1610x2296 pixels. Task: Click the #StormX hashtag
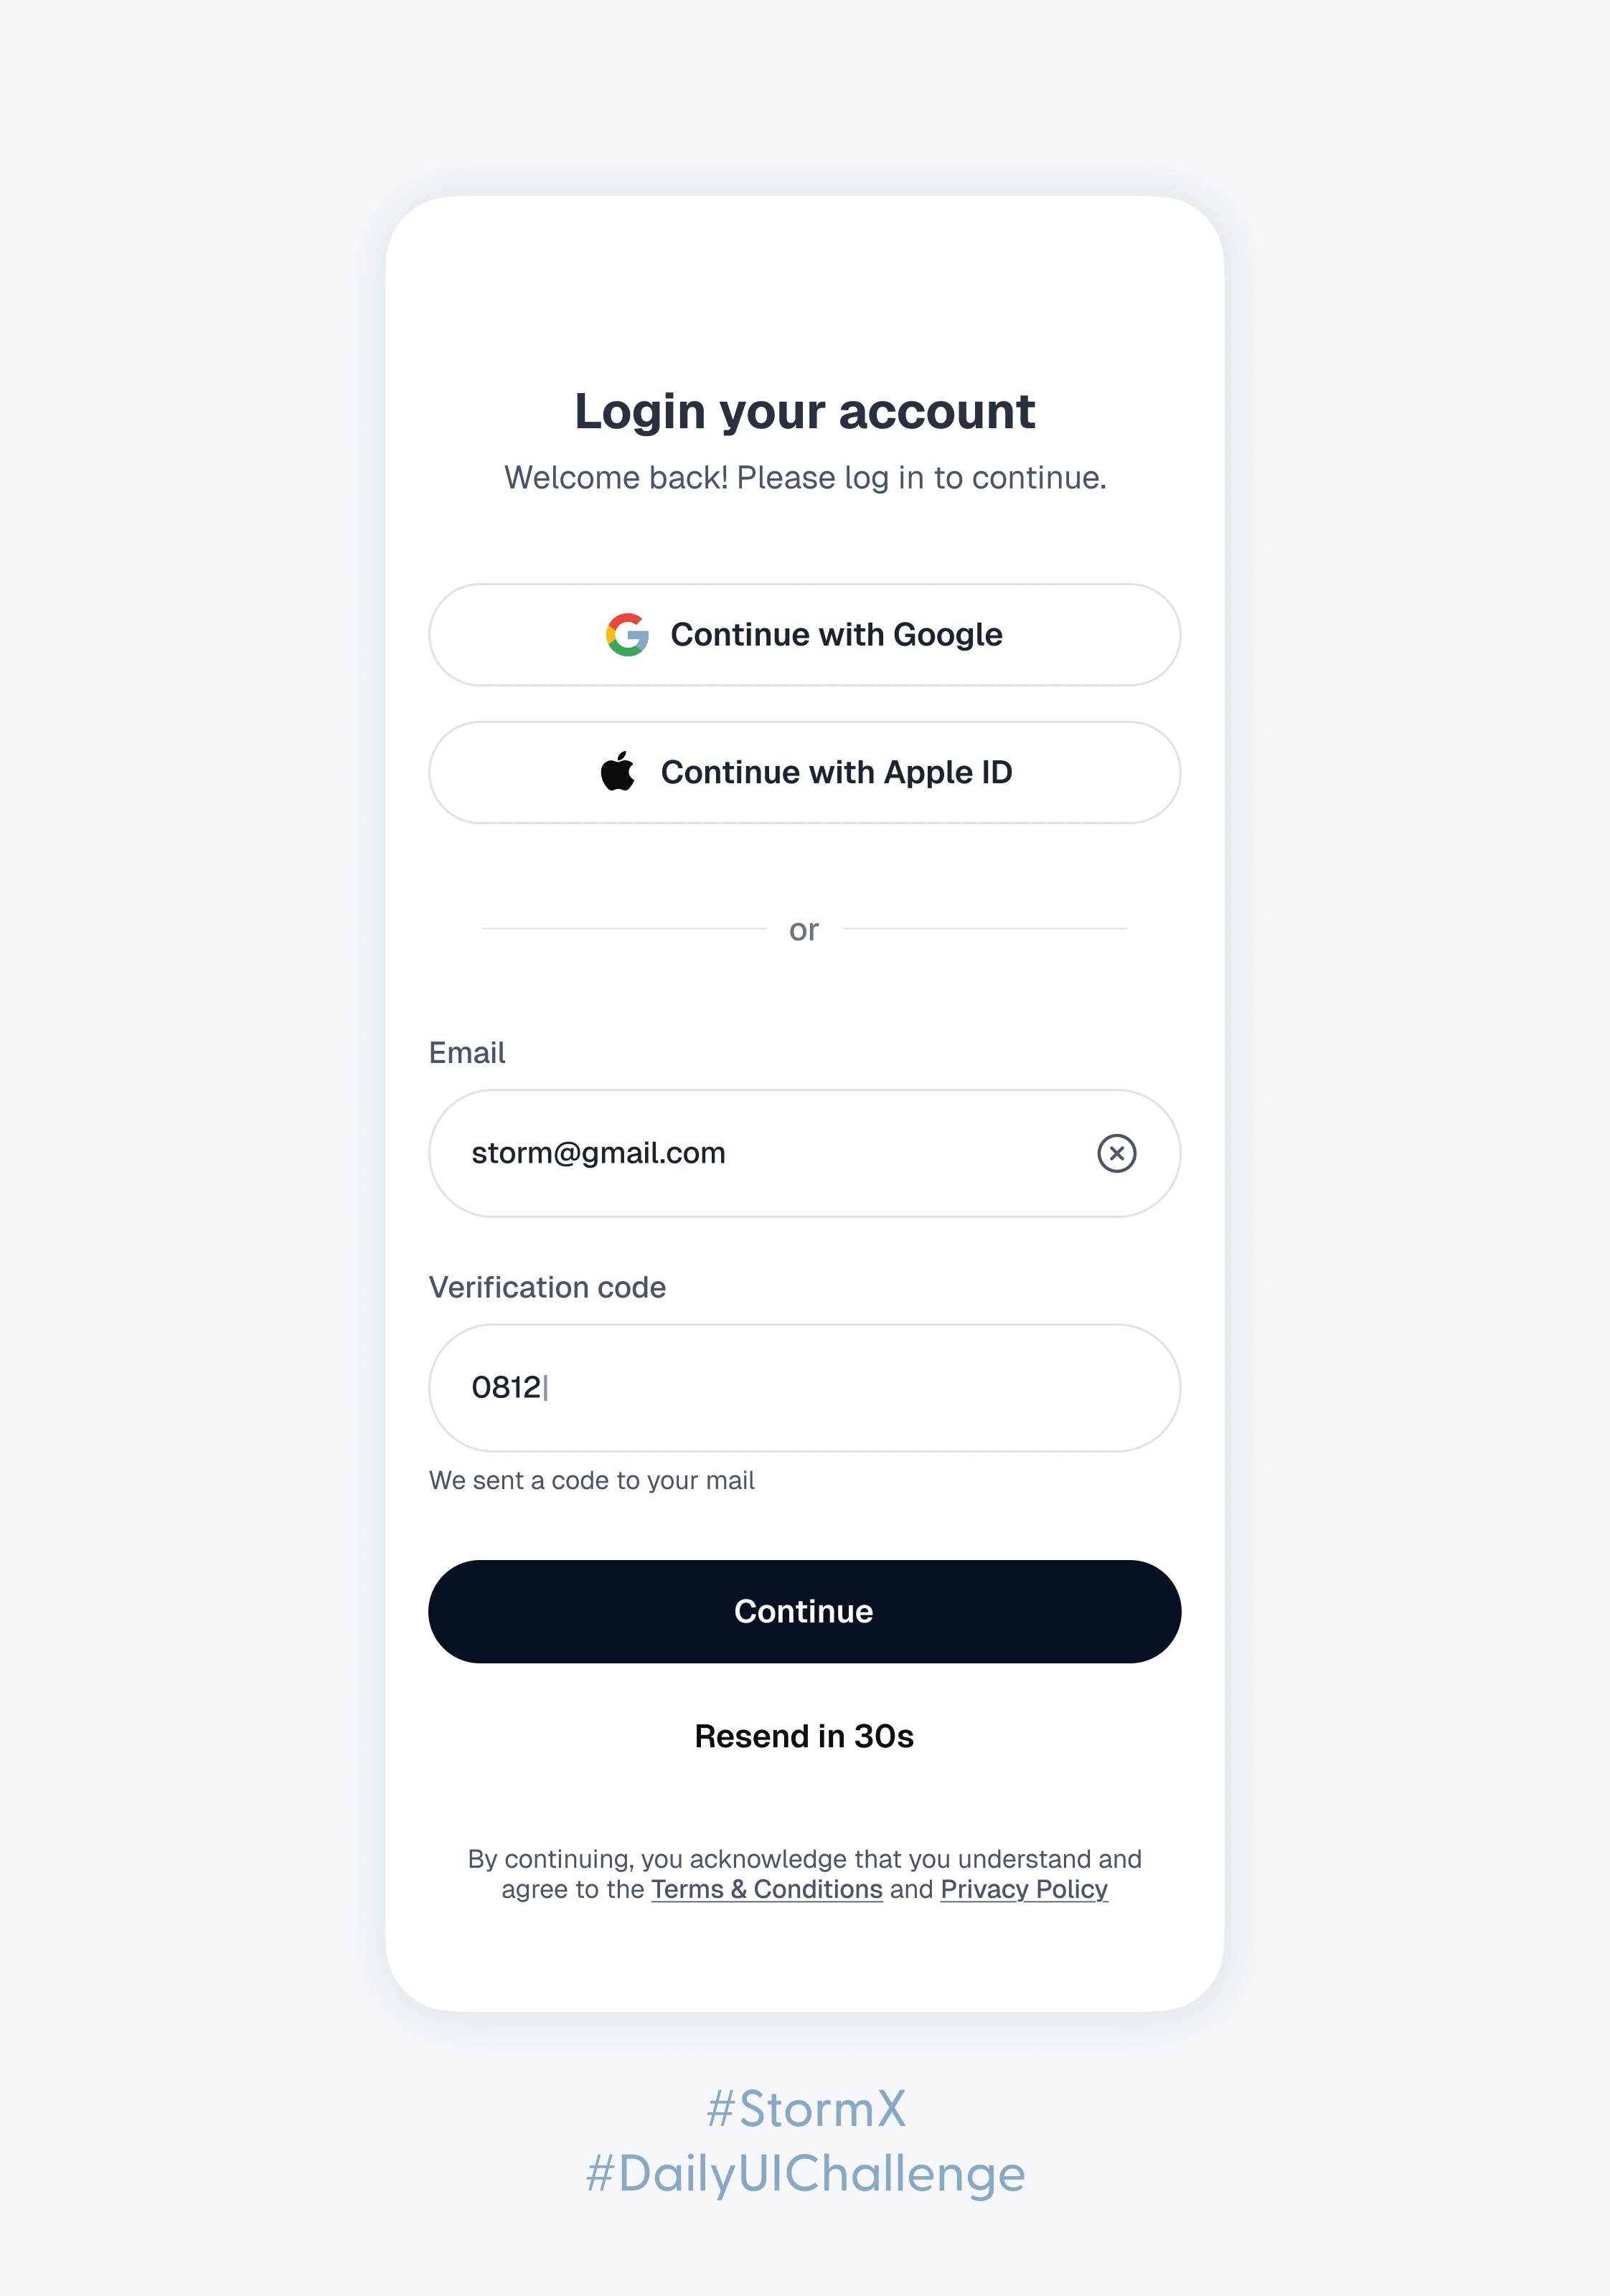(806, 2108)
